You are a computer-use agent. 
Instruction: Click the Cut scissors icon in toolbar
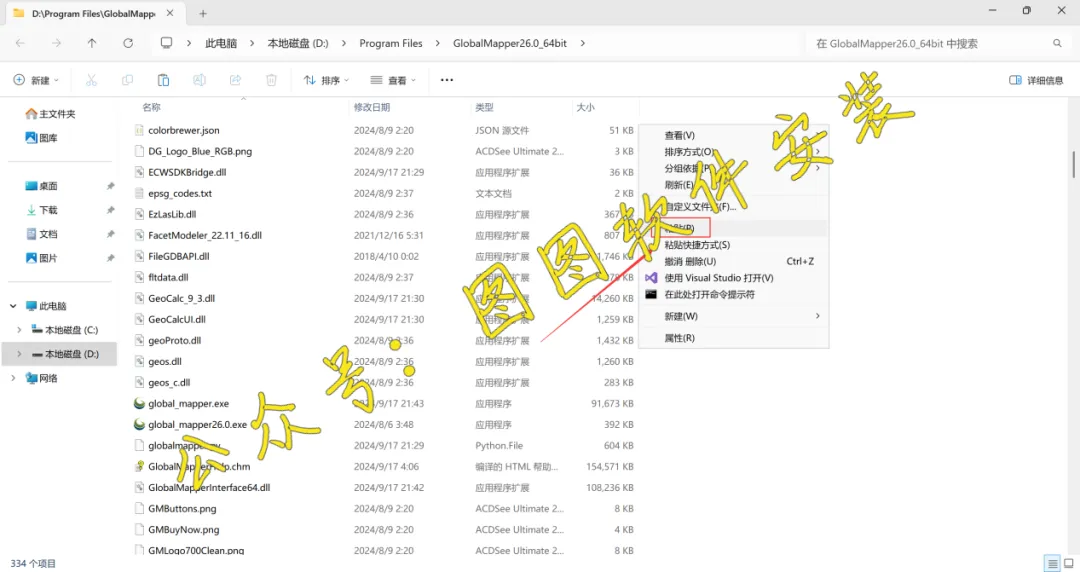(x=91, y=80)
